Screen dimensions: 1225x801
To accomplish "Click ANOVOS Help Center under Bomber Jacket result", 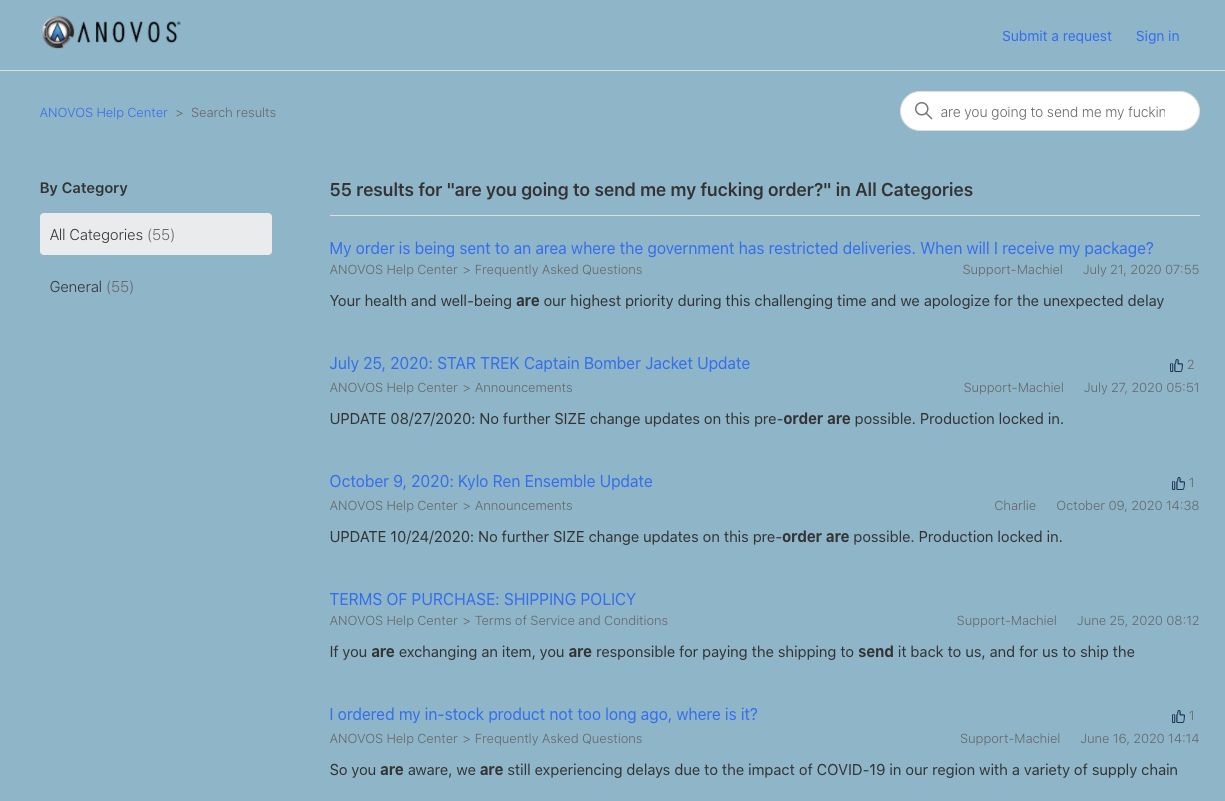I will point(394,388).
